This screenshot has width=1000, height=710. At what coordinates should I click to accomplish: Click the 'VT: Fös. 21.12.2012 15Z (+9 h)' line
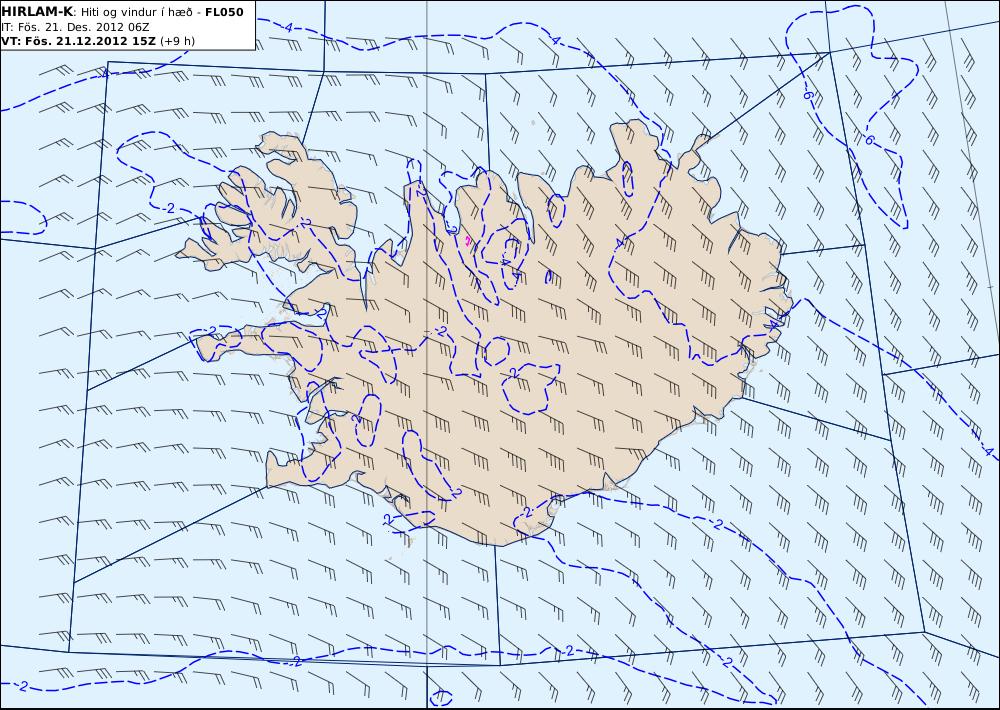pos(98,41)
